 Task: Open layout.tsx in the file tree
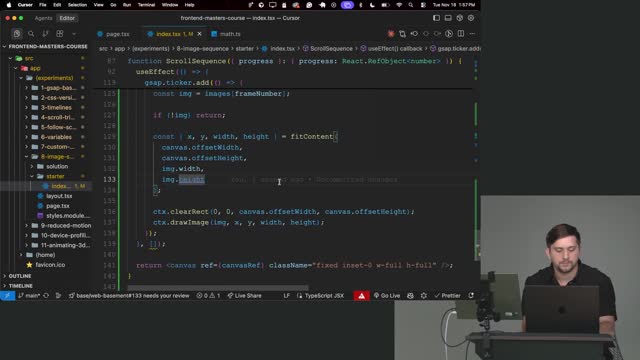pyautogui.click(x=59, y=196)
